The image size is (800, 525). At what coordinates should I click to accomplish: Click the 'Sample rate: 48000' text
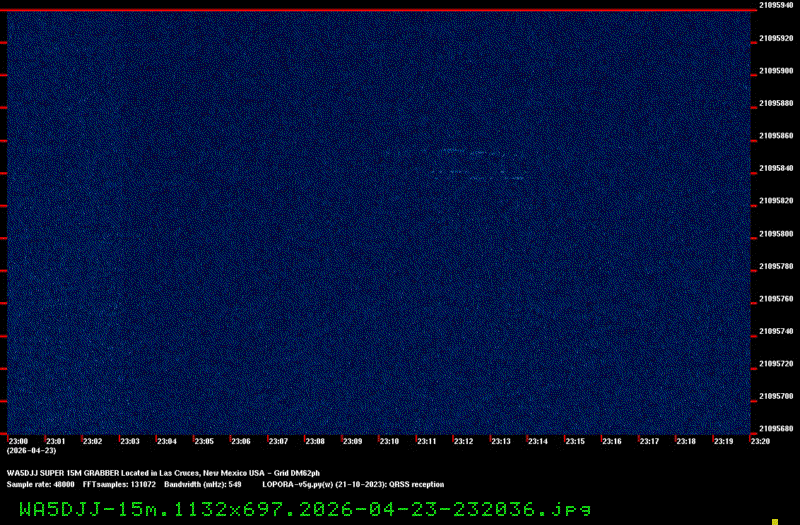(x=40, y=485)
